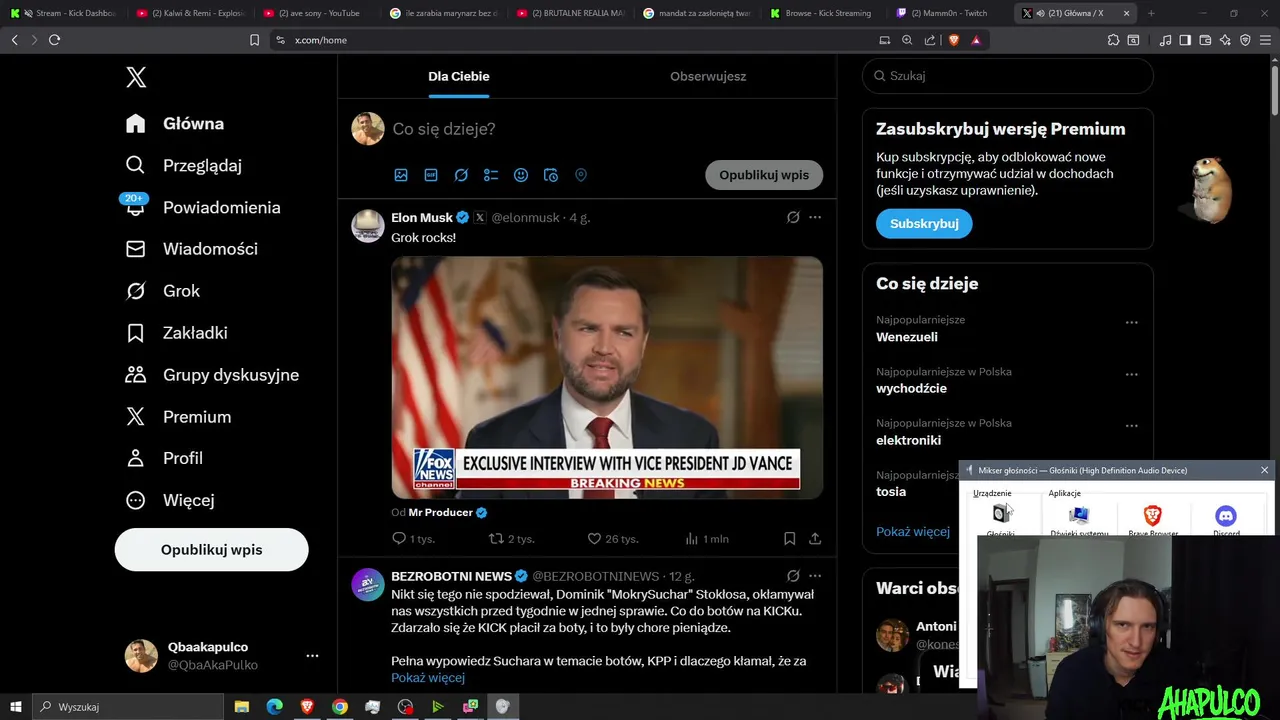Open the tosia trending topic
The image size is (1280, 720).
[x=891, y=492]
